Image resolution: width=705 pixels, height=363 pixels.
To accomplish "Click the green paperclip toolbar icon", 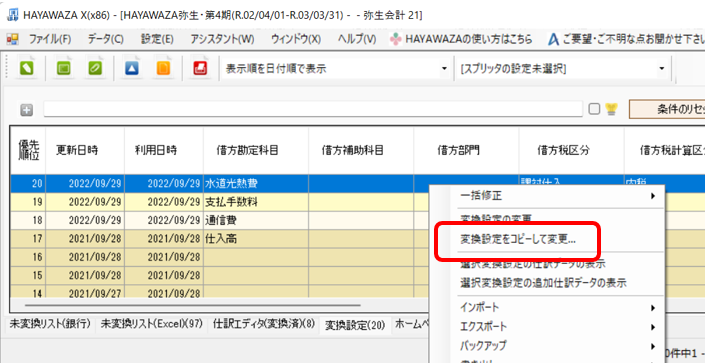I will [x=95, y=68].
